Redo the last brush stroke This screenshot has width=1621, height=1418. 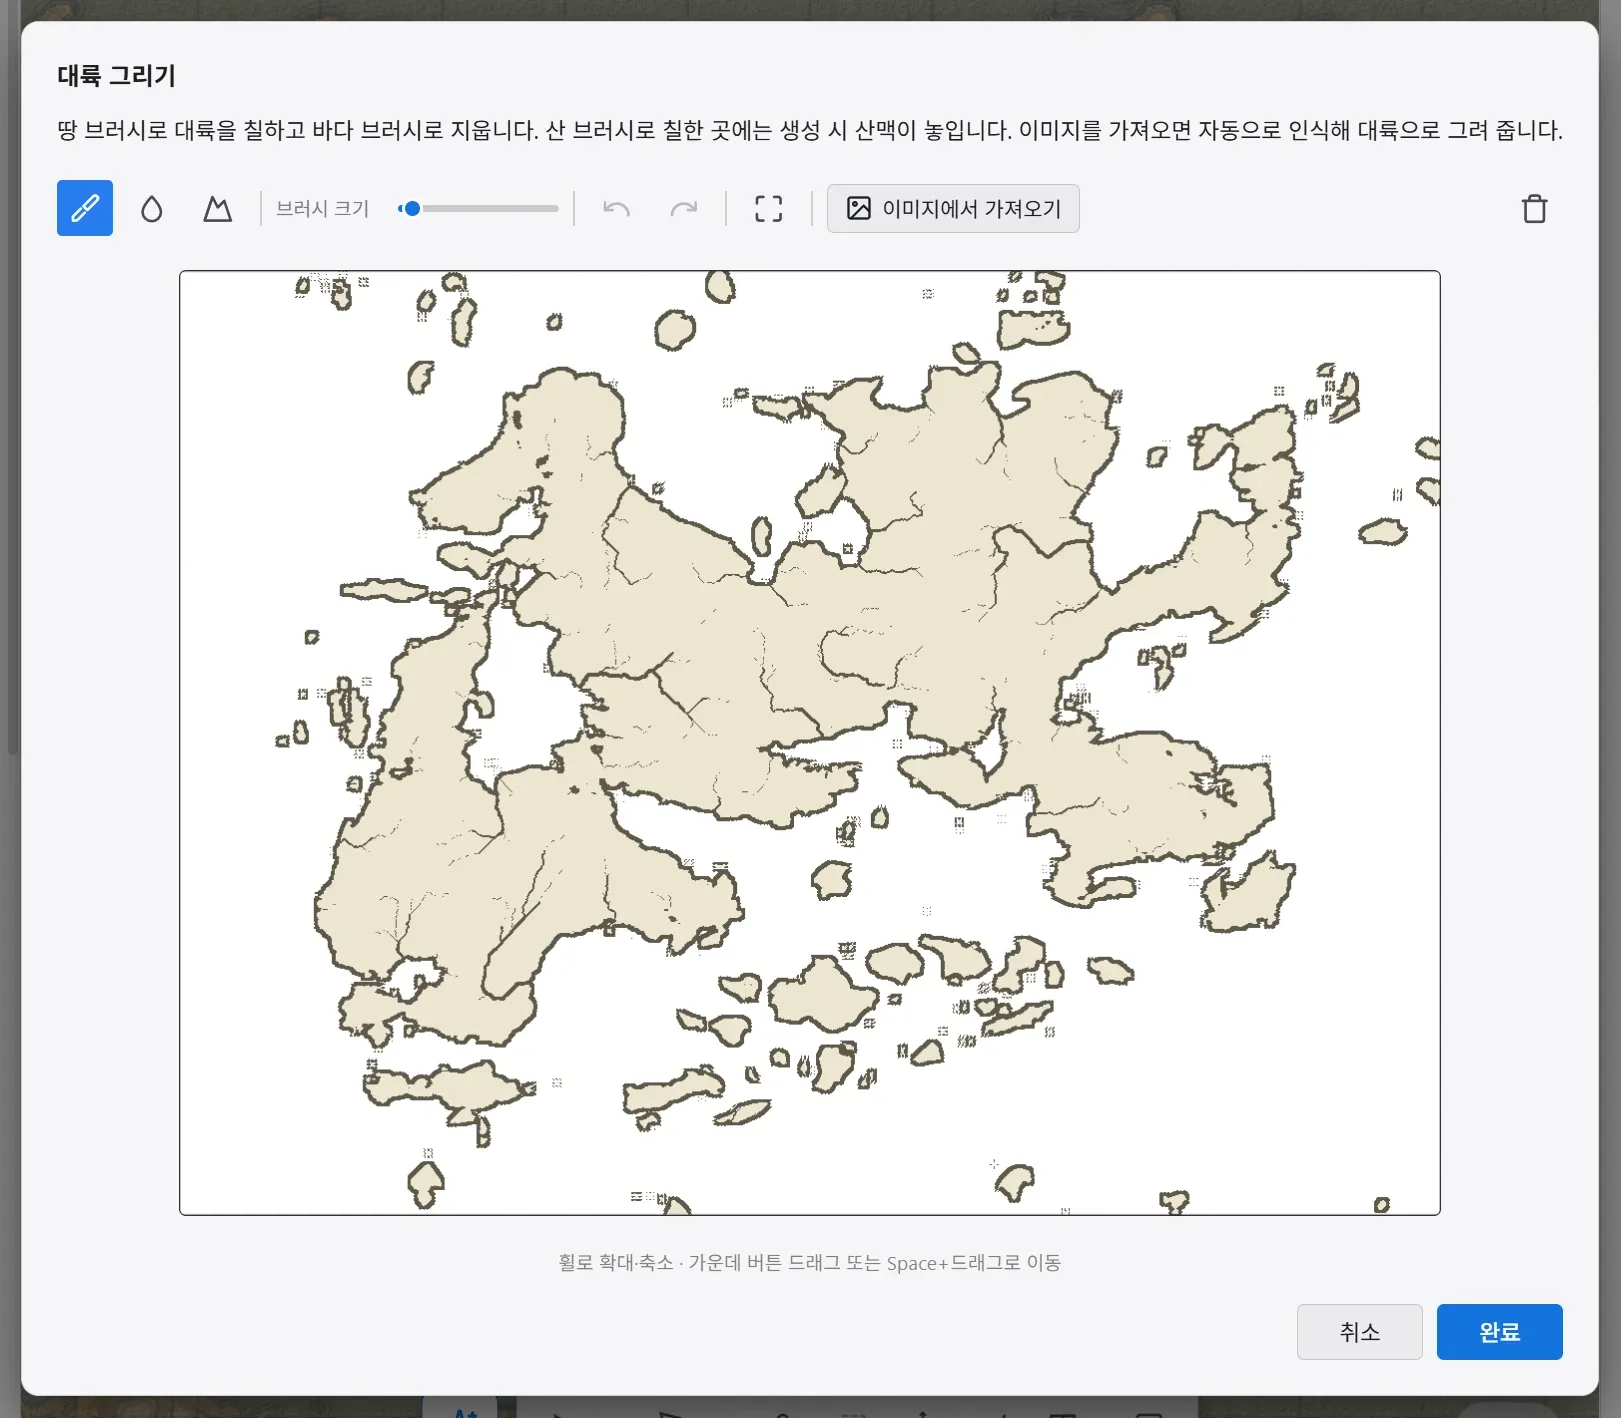[x=683, y=208]
